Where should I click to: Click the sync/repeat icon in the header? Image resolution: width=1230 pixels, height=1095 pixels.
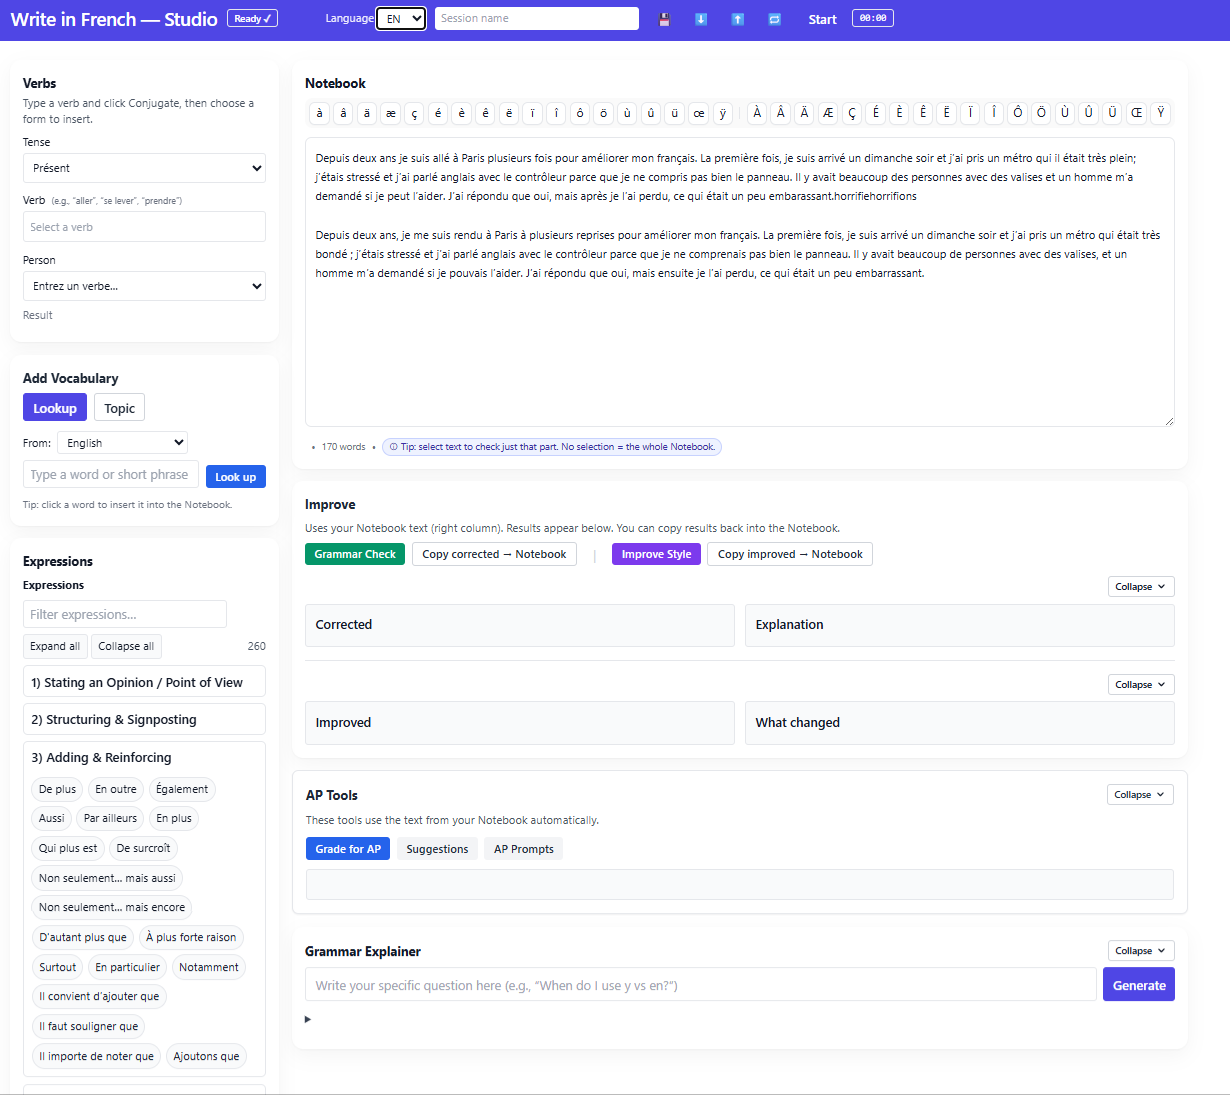point(774,18)
